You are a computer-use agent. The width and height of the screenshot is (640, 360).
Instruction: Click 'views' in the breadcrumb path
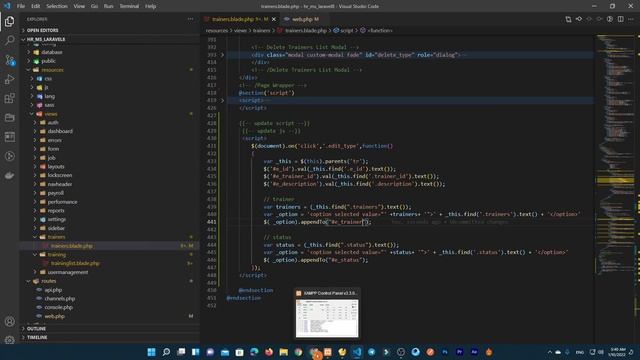click(x=240, y=30)
